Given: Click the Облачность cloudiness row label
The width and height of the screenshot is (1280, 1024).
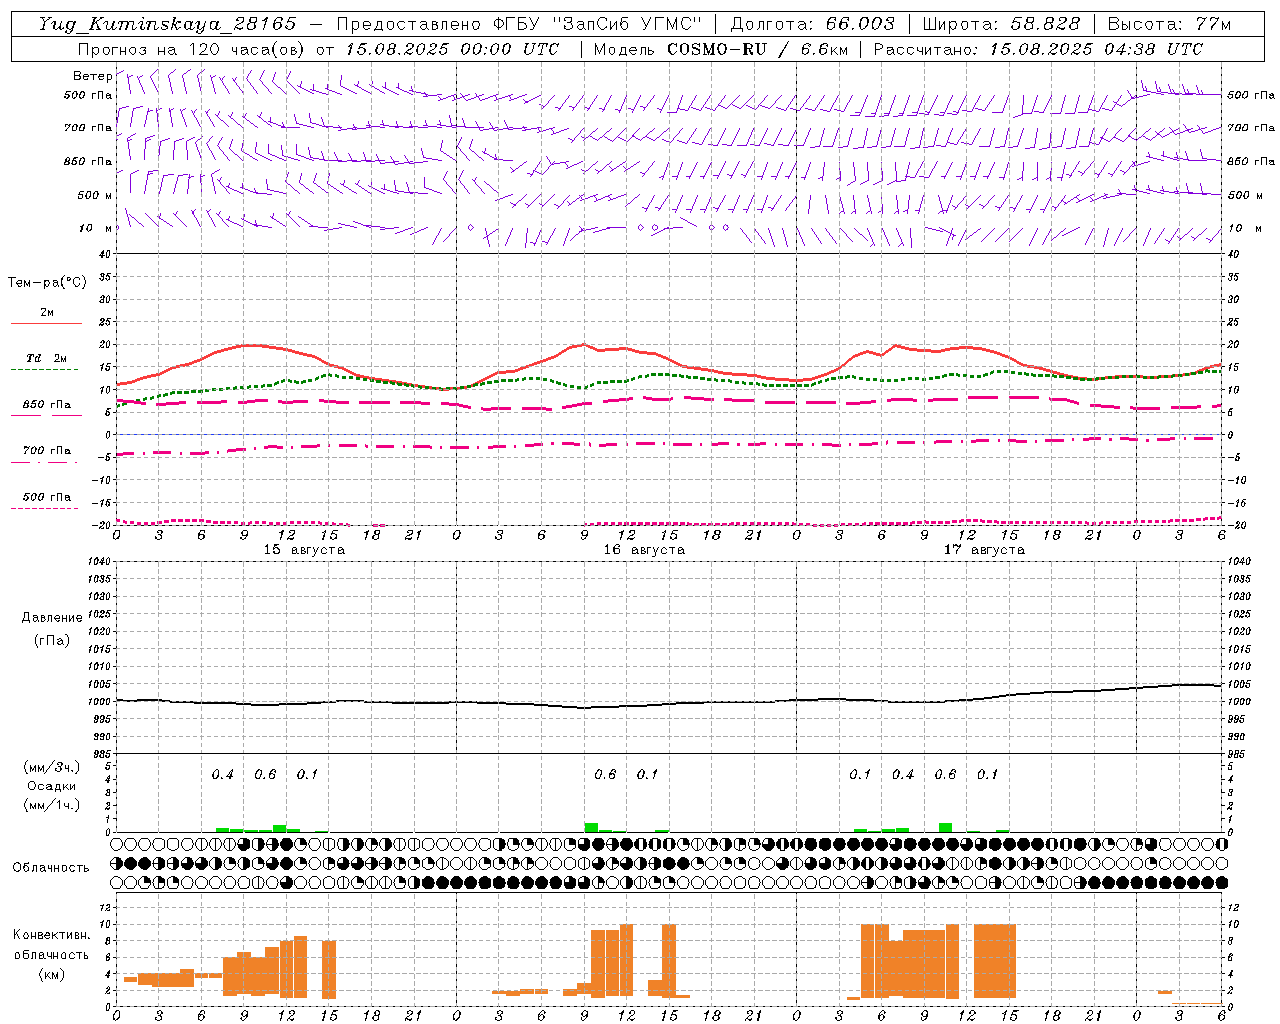Looking at the screenshot, I should (x=51, y=867).
